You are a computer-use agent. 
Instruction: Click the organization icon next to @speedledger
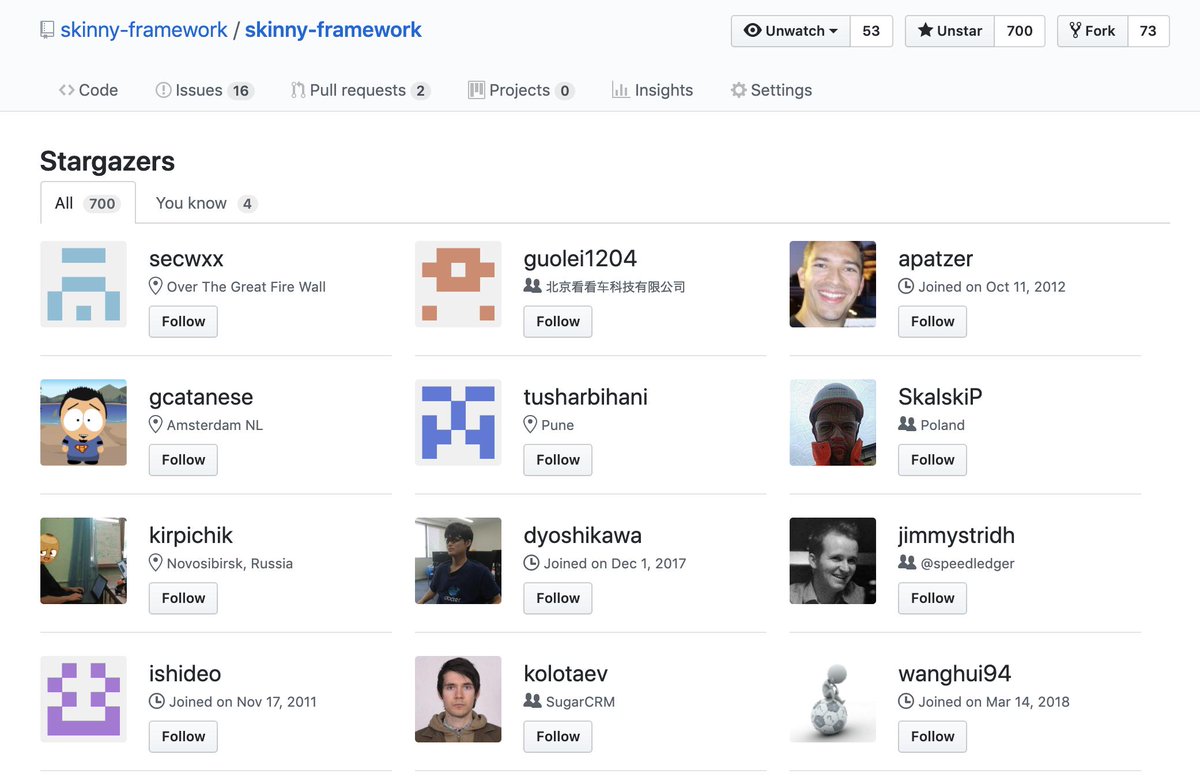tap(907, 563)
